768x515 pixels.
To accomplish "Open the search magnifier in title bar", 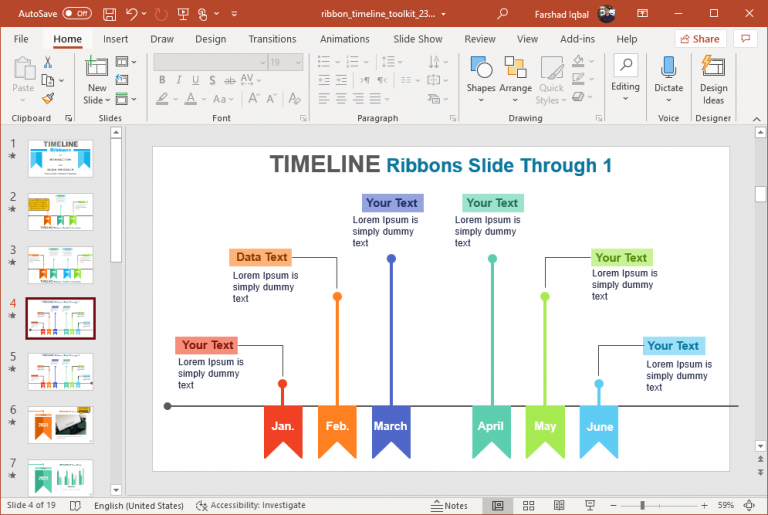I will click(x=502, y=14).
